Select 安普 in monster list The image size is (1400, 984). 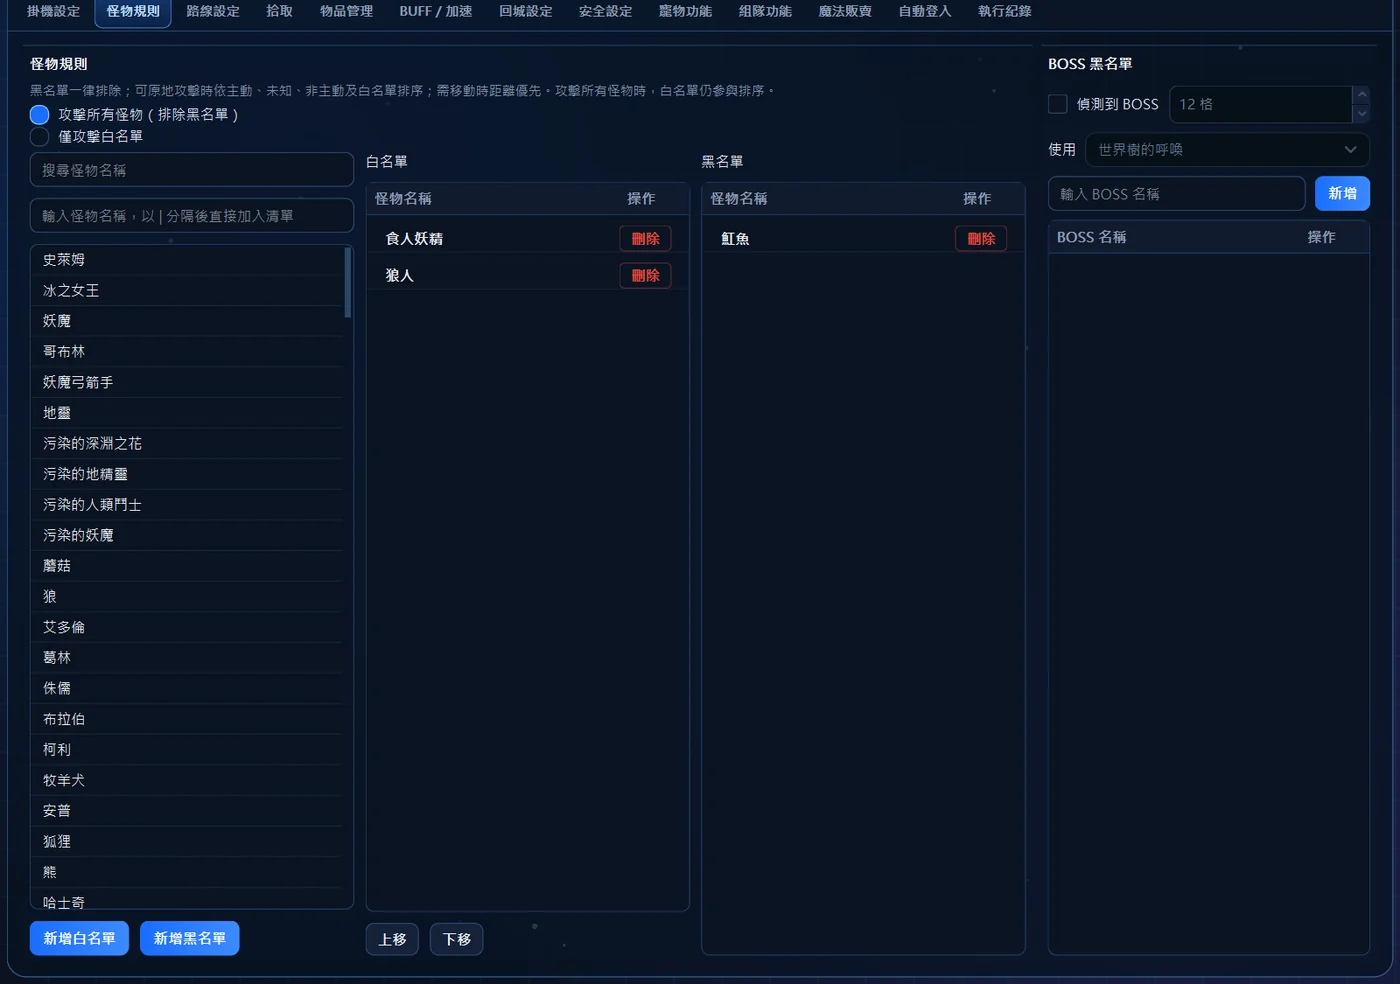click(x=187, y=811)
